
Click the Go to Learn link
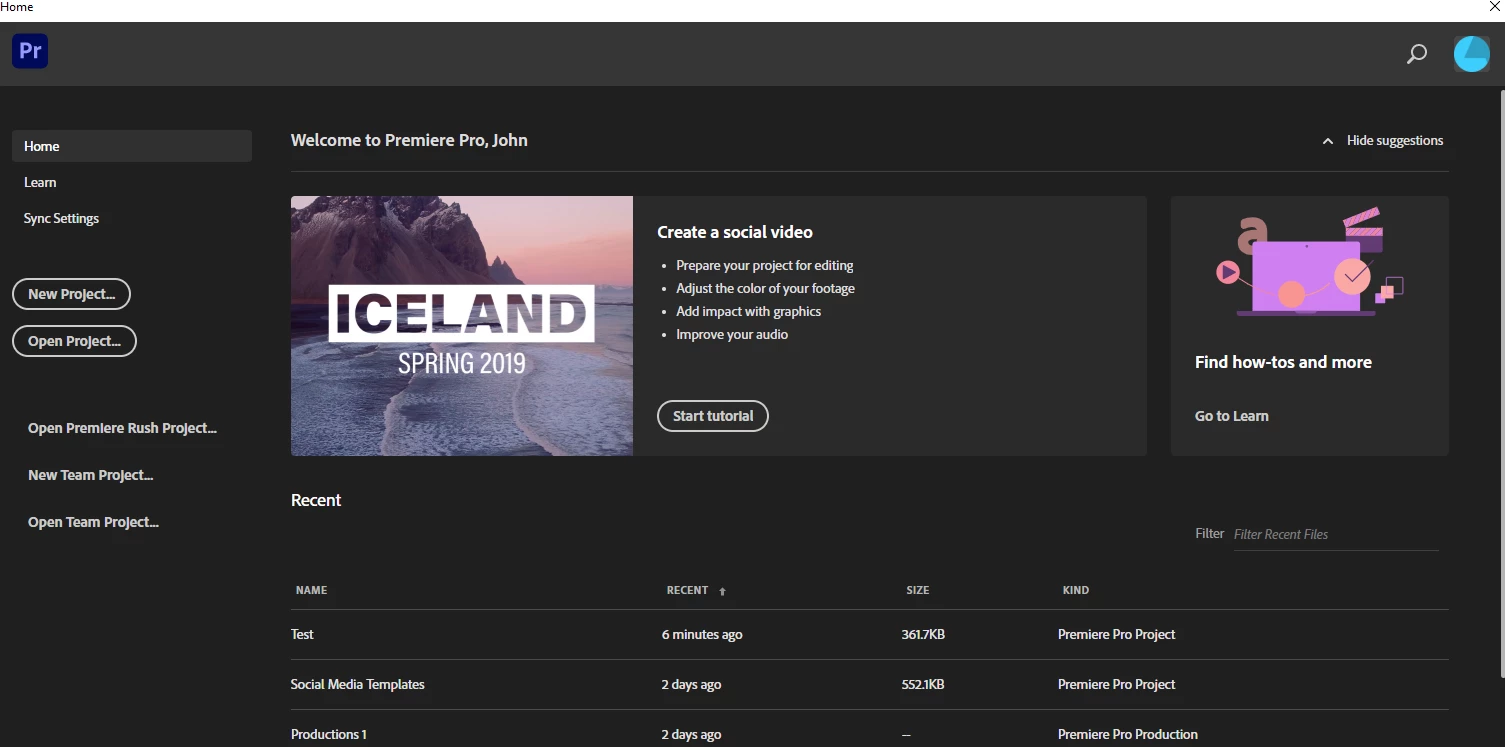[1231, 416]
